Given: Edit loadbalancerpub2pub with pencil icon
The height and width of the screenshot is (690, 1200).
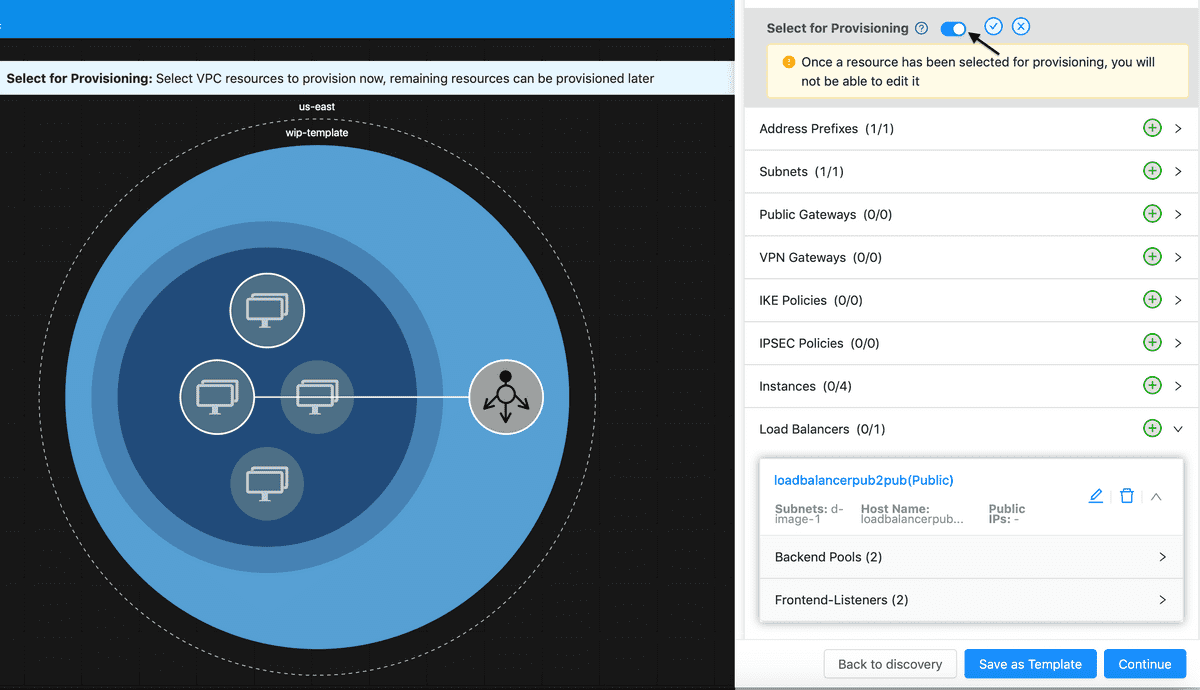Looking at the screenshot, I should click(x=1096, y=496).
